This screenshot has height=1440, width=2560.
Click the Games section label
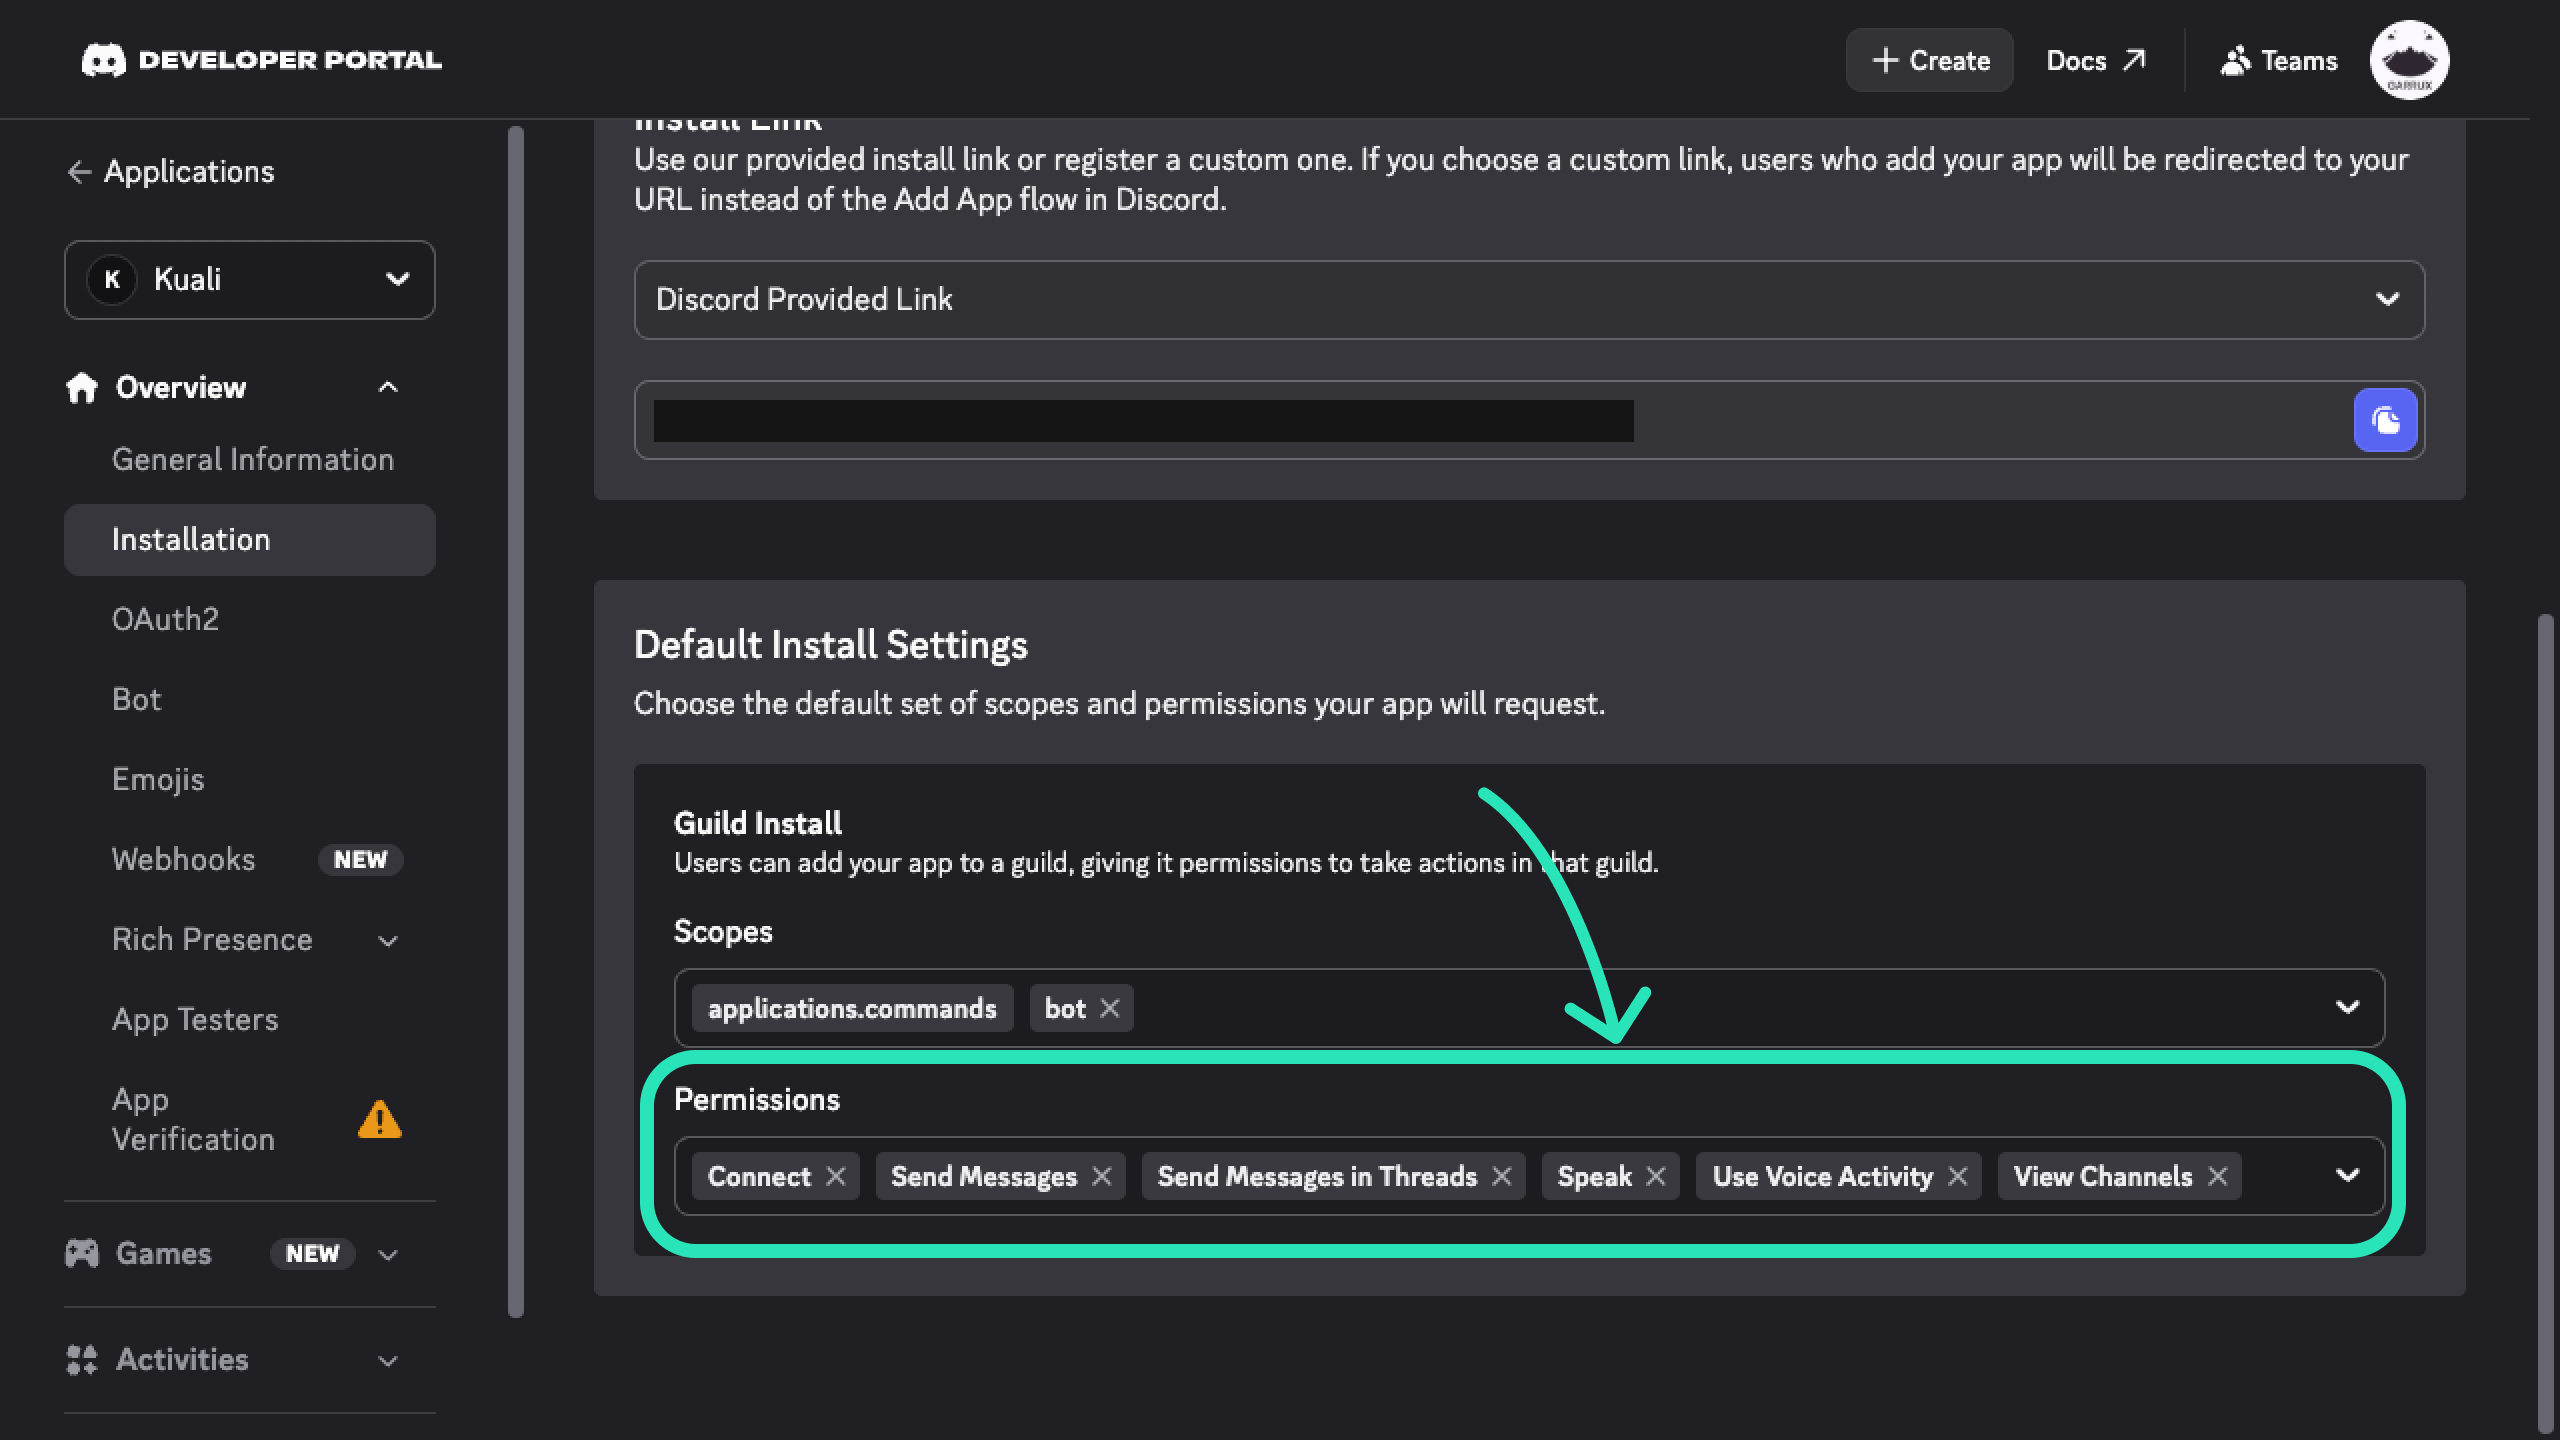coord(163,1253)
